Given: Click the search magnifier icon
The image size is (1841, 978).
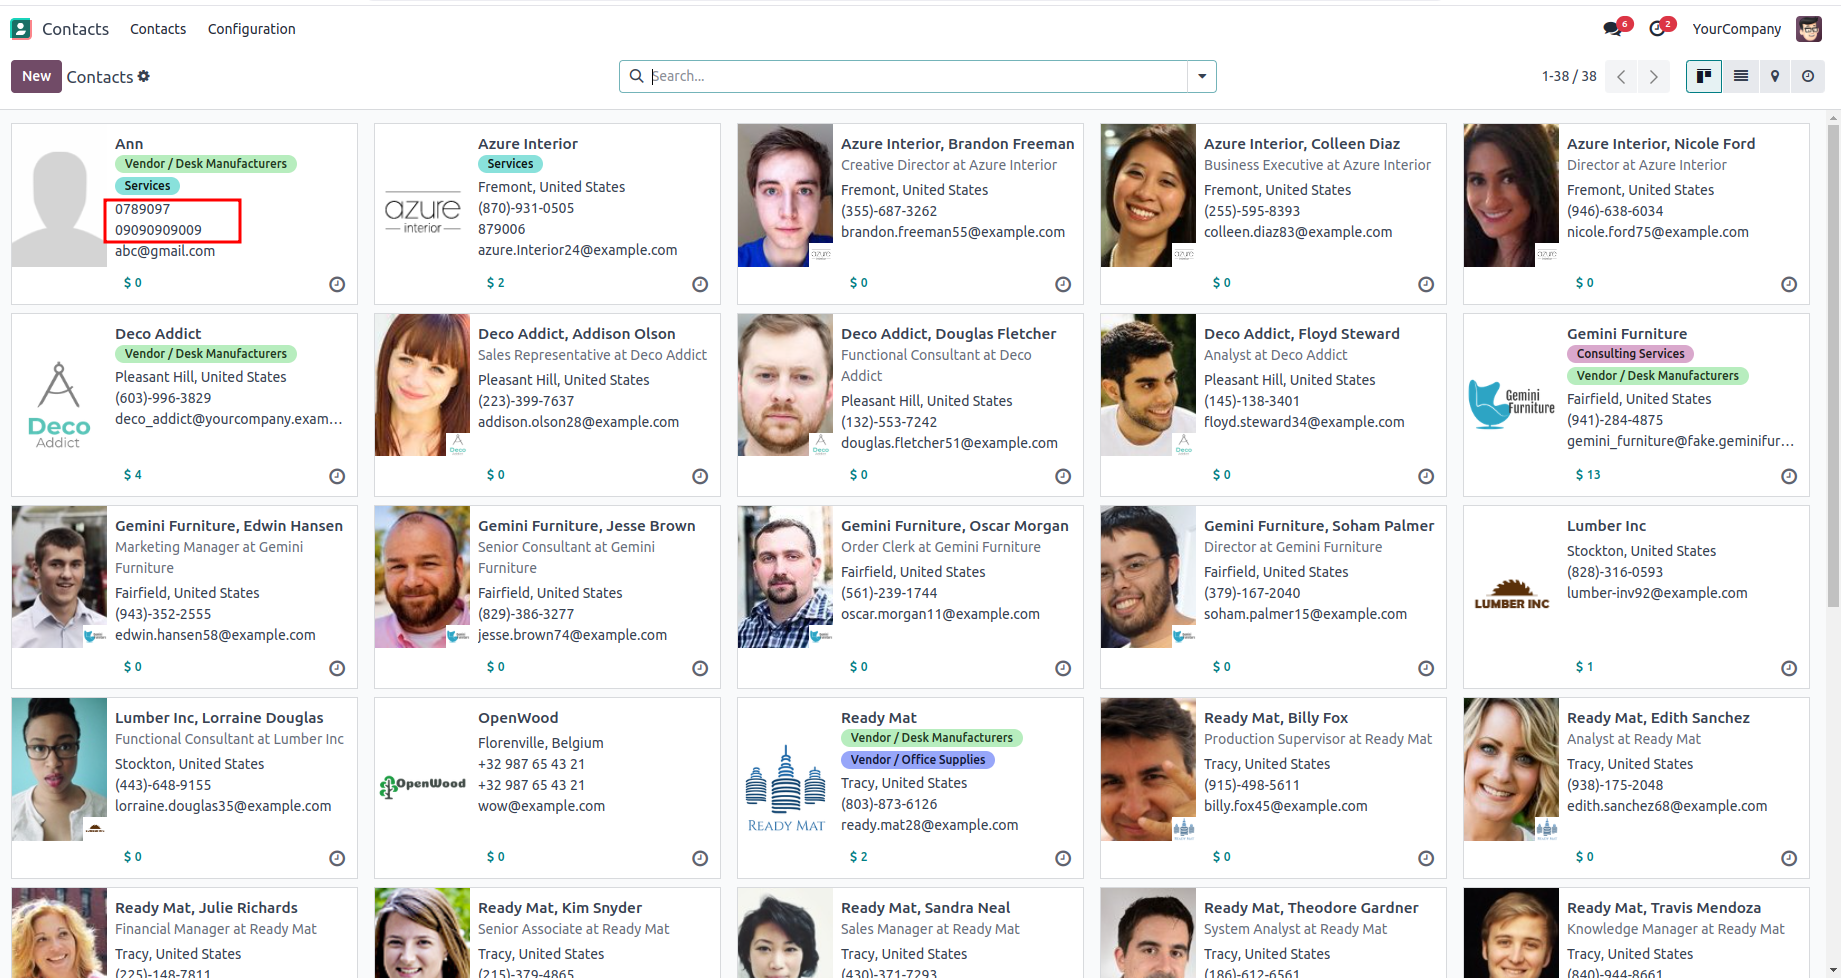Looking at the screenshot, I should pos(636,76).
